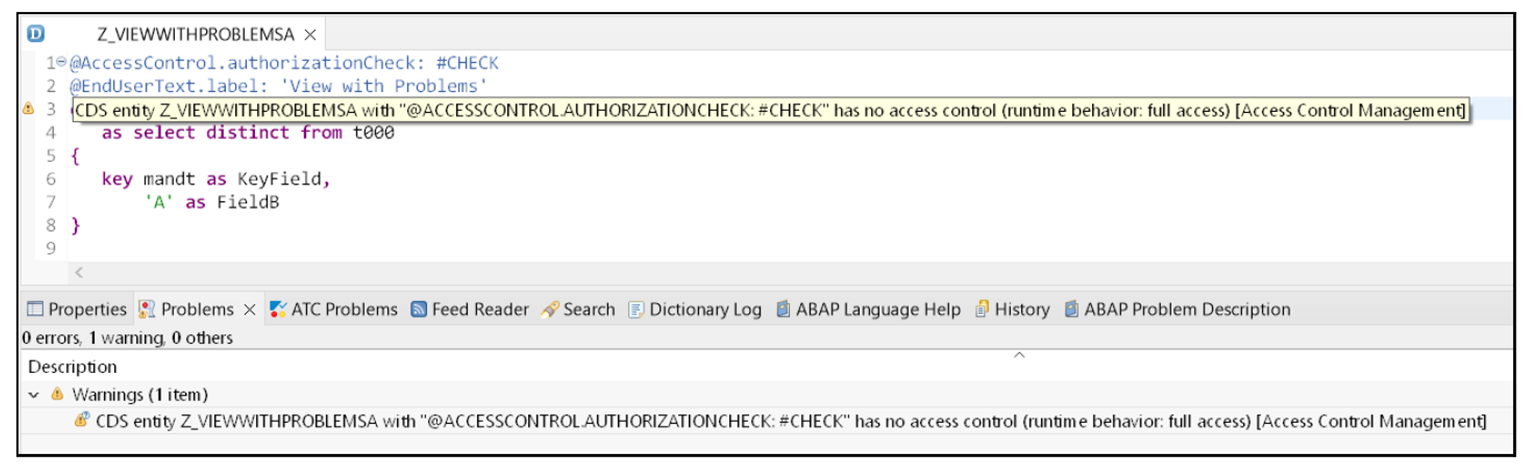Image resolution: width=1529 pixels, height=469 pixels.
Task: Click the editor's horizontal scroll left arrow
Action: tap(79, 272)
